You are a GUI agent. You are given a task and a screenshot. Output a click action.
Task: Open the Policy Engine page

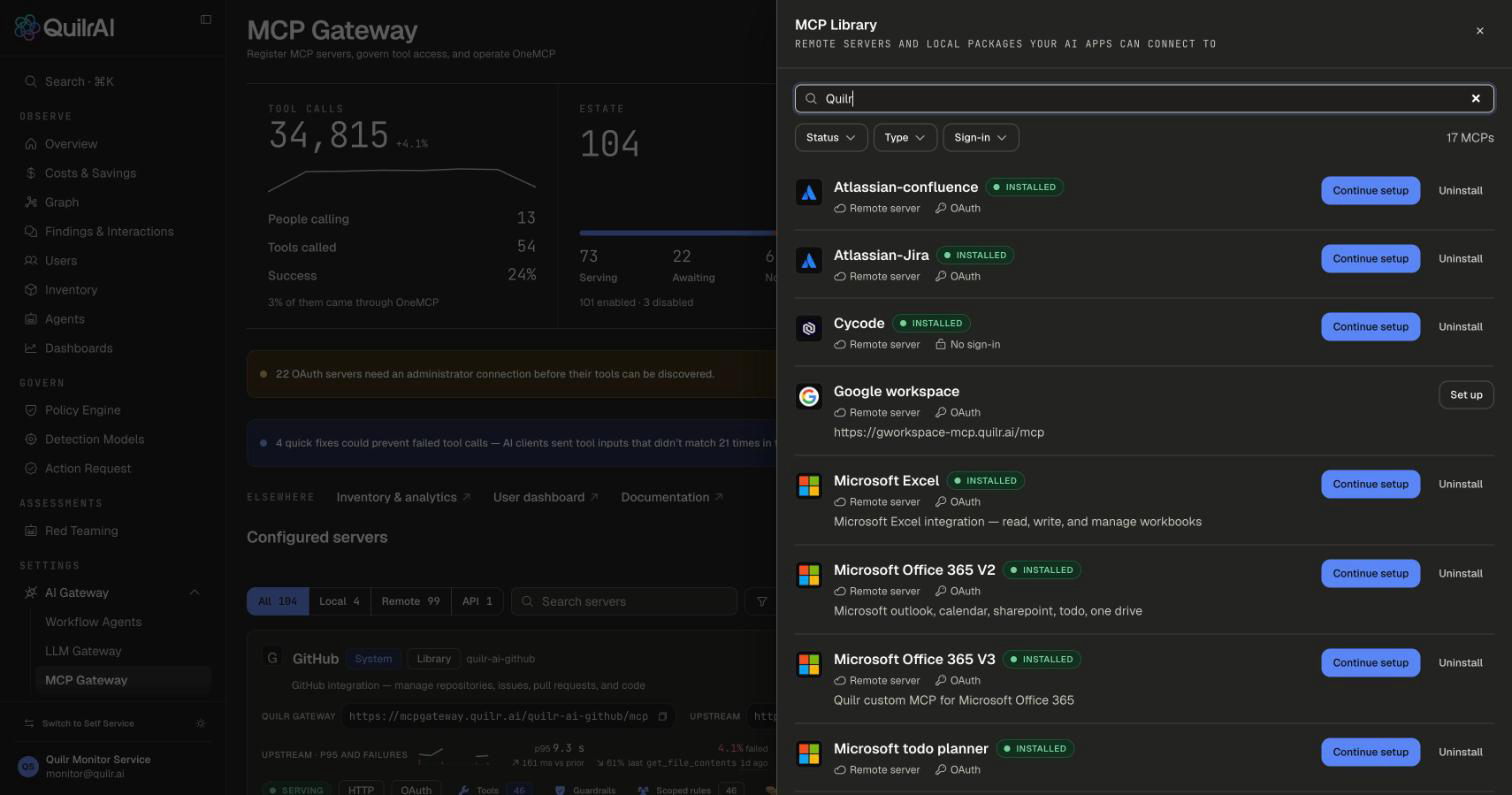[82, 410]
